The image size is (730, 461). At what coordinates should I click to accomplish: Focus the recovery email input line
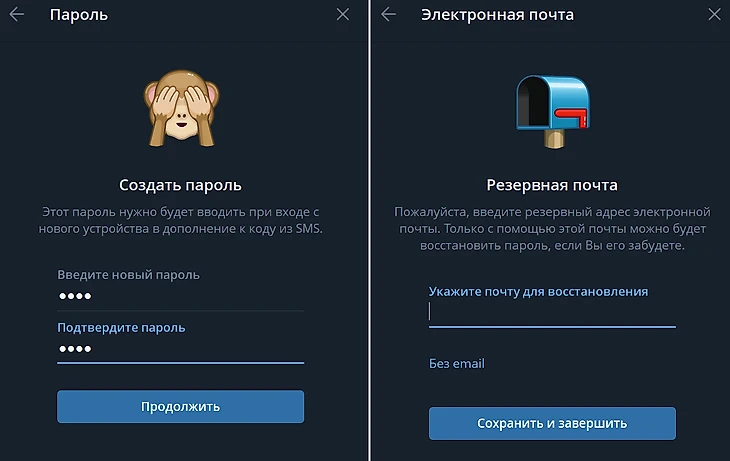pyautogui.click(x=552, y=312)
